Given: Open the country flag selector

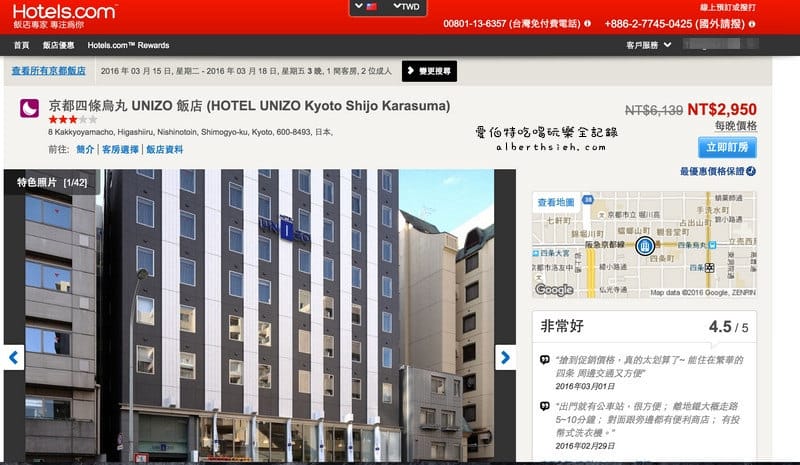Looking at the screenshot, I should point(365,7).
